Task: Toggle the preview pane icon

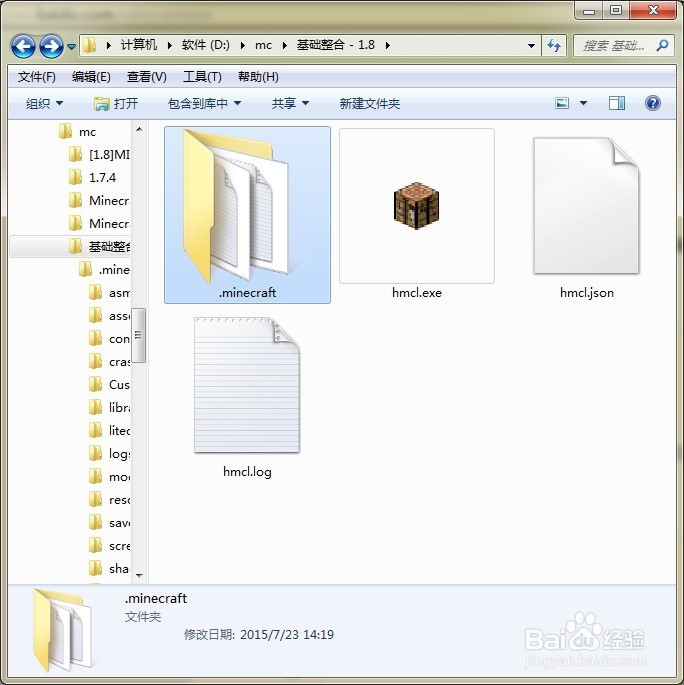Action: pyautogui.click(x=617, y=104)
